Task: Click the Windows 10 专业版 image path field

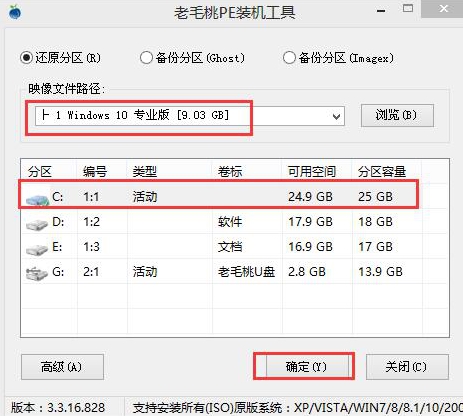Action: pos(190,116)
